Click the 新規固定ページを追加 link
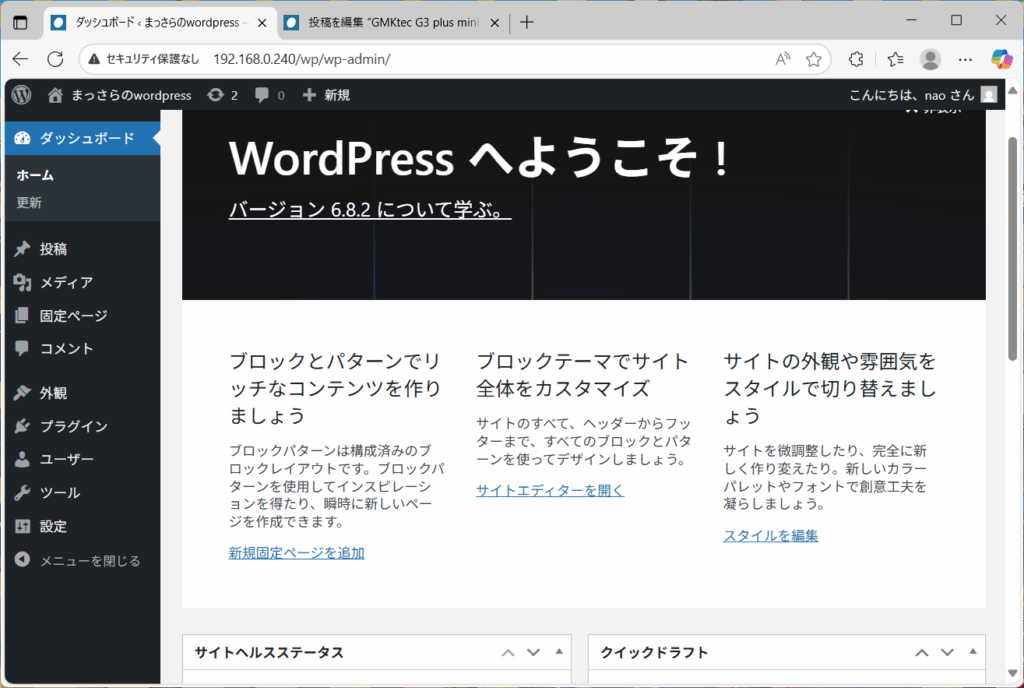This screenshot has height=688, width=1024. click(x=296, y=552)
